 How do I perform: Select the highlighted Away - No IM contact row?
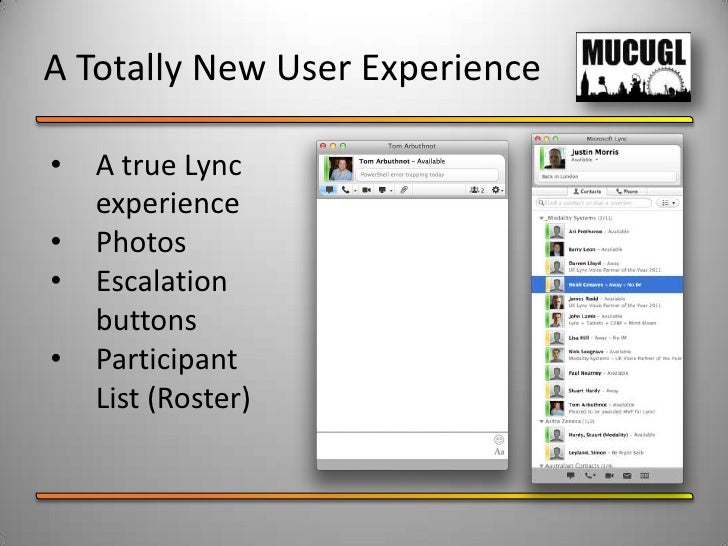(607, 285)
